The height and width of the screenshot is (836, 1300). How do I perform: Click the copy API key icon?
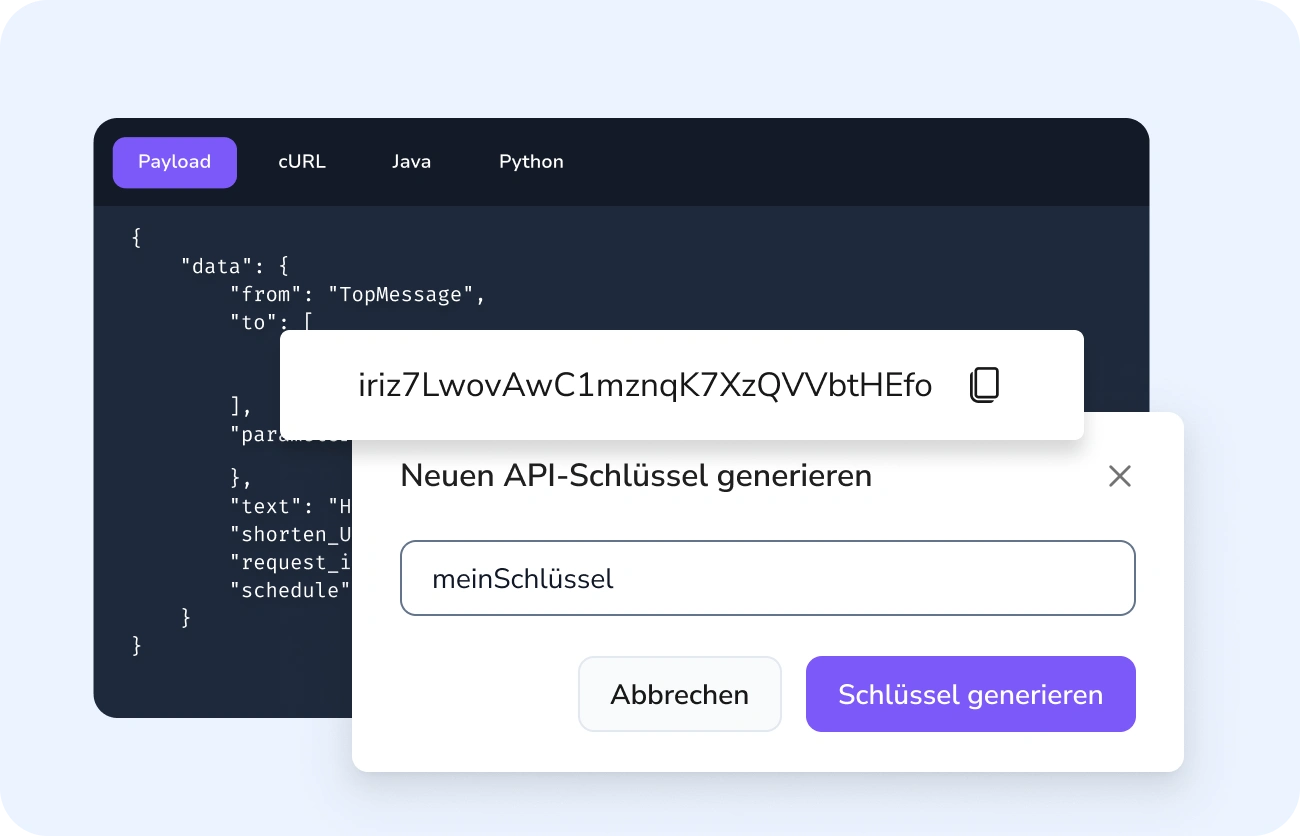984,385
